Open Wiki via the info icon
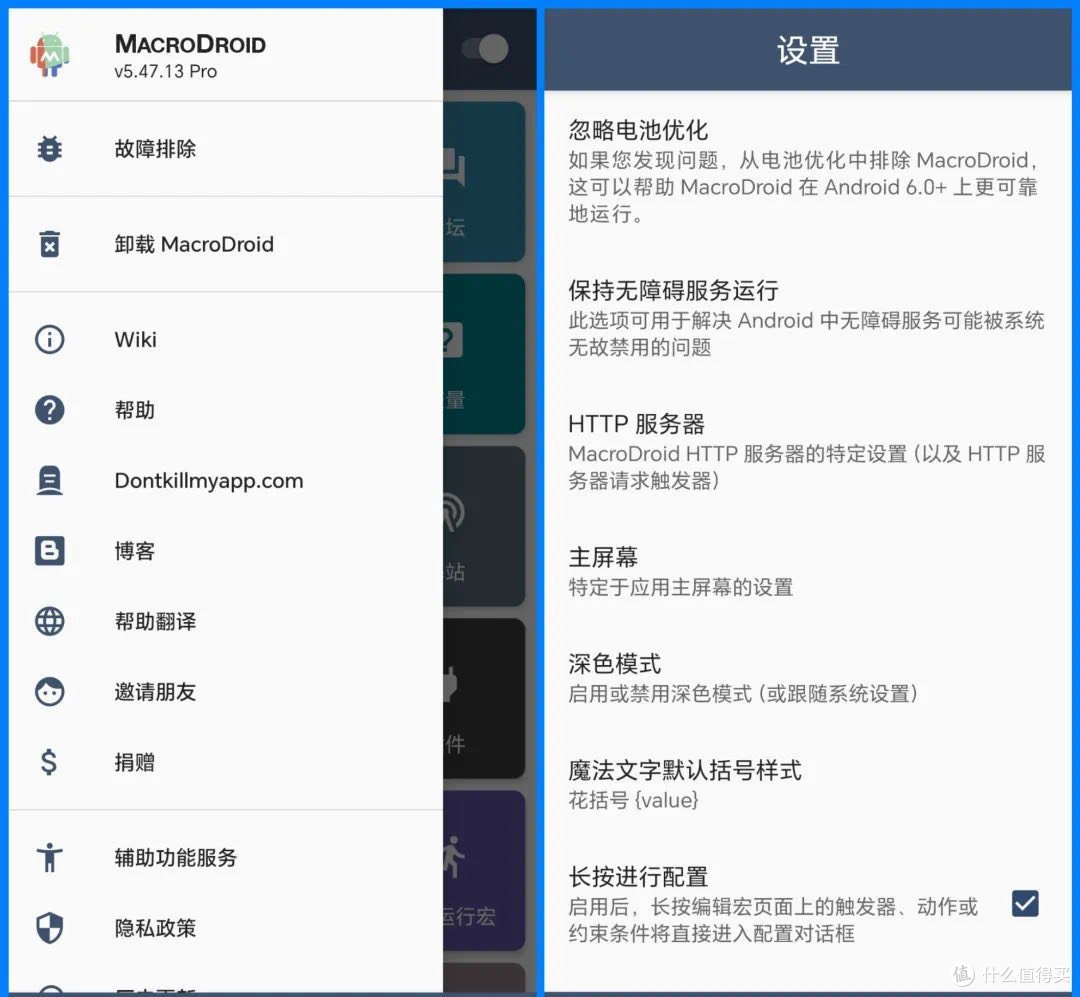1080x997 pixels. click(50, 339)
